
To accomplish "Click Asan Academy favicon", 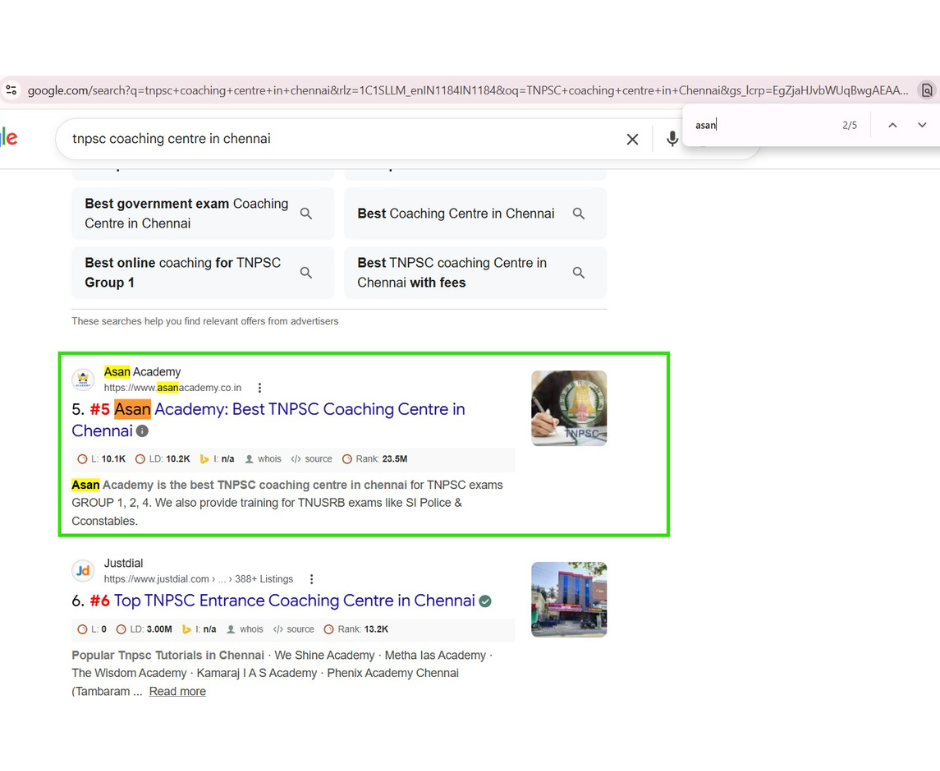I will (83, 380).
